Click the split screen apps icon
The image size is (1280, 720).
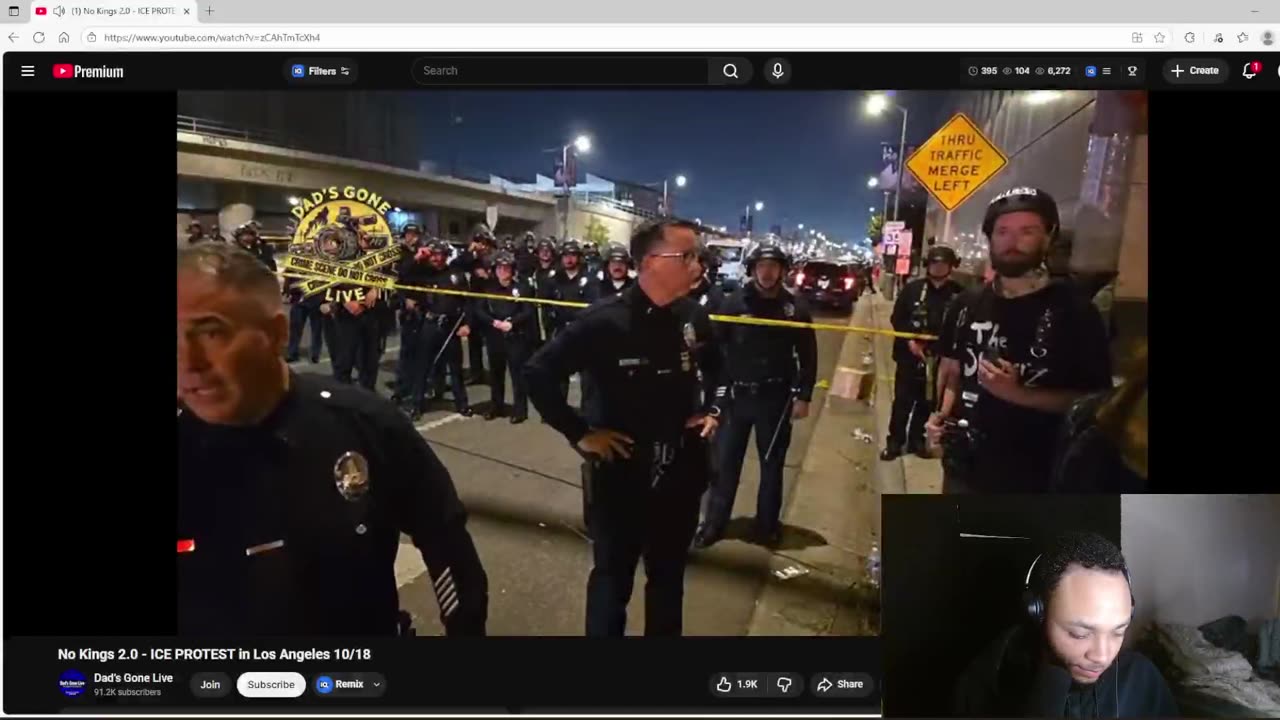1137,37
